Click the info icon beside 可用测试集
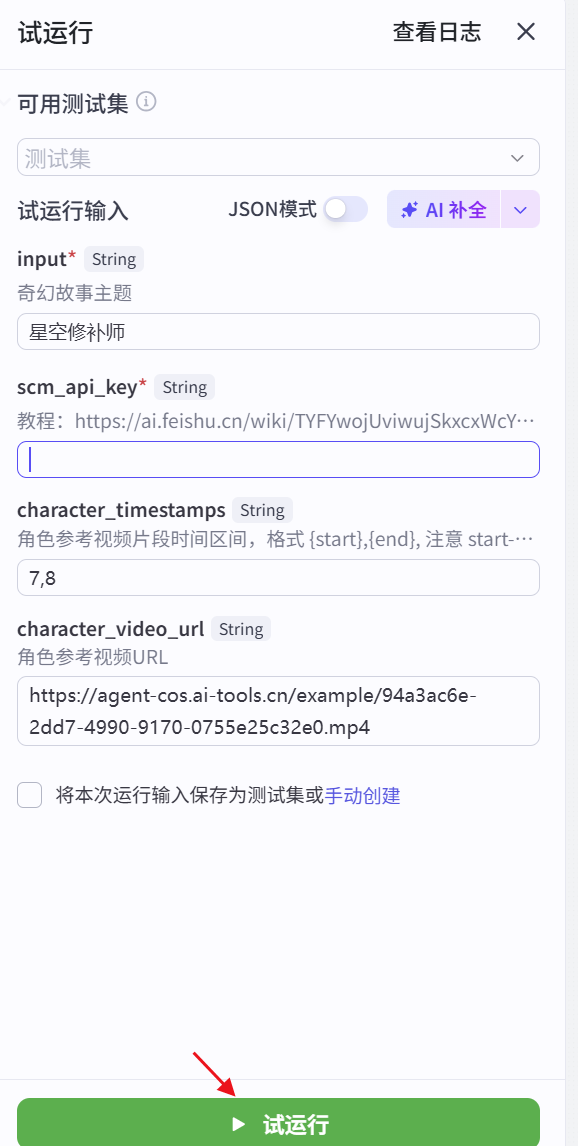578x1146 pixels. (x=146, y=101)
